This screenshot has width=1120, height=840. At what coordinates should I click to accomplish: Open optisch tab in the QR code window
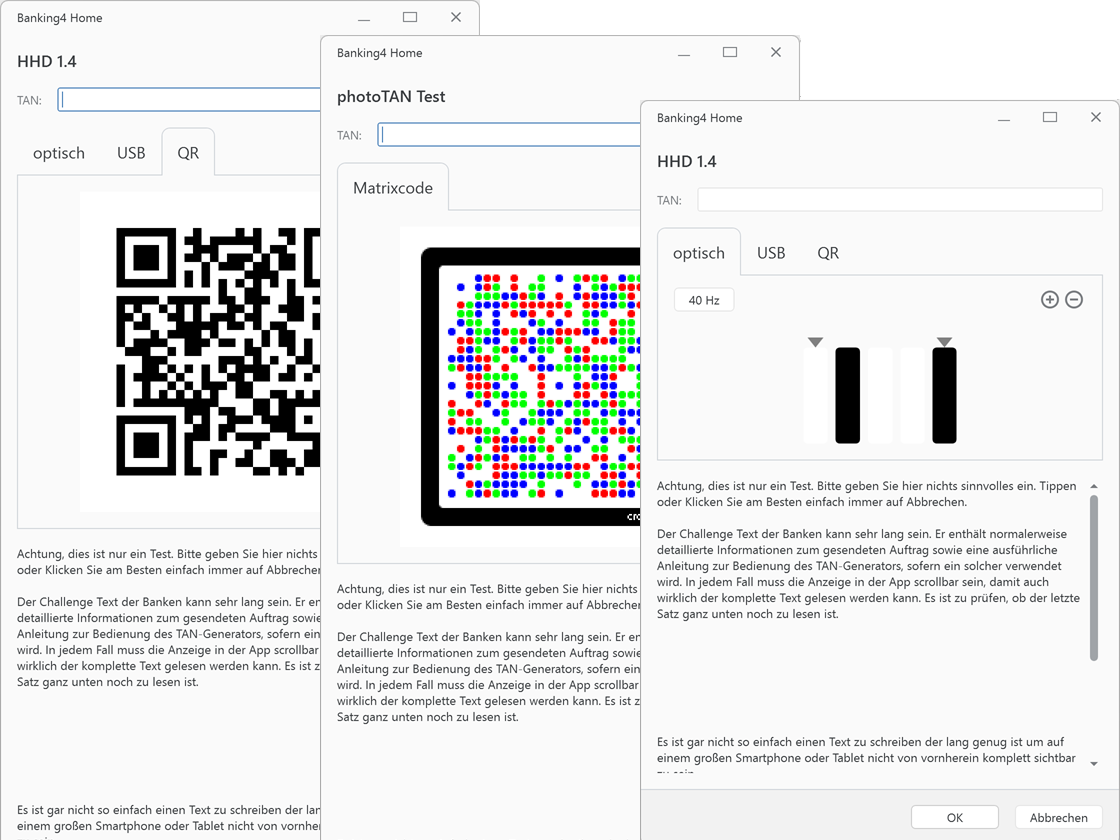(x=59, y=153)
